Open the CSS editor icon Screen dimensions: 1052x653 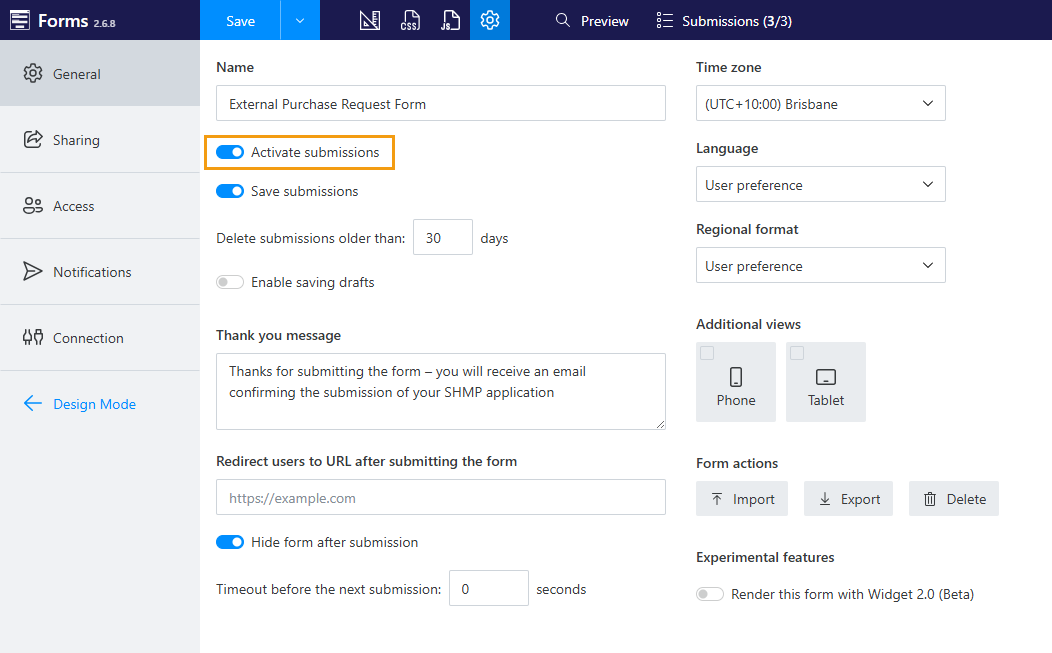(410, 20)
